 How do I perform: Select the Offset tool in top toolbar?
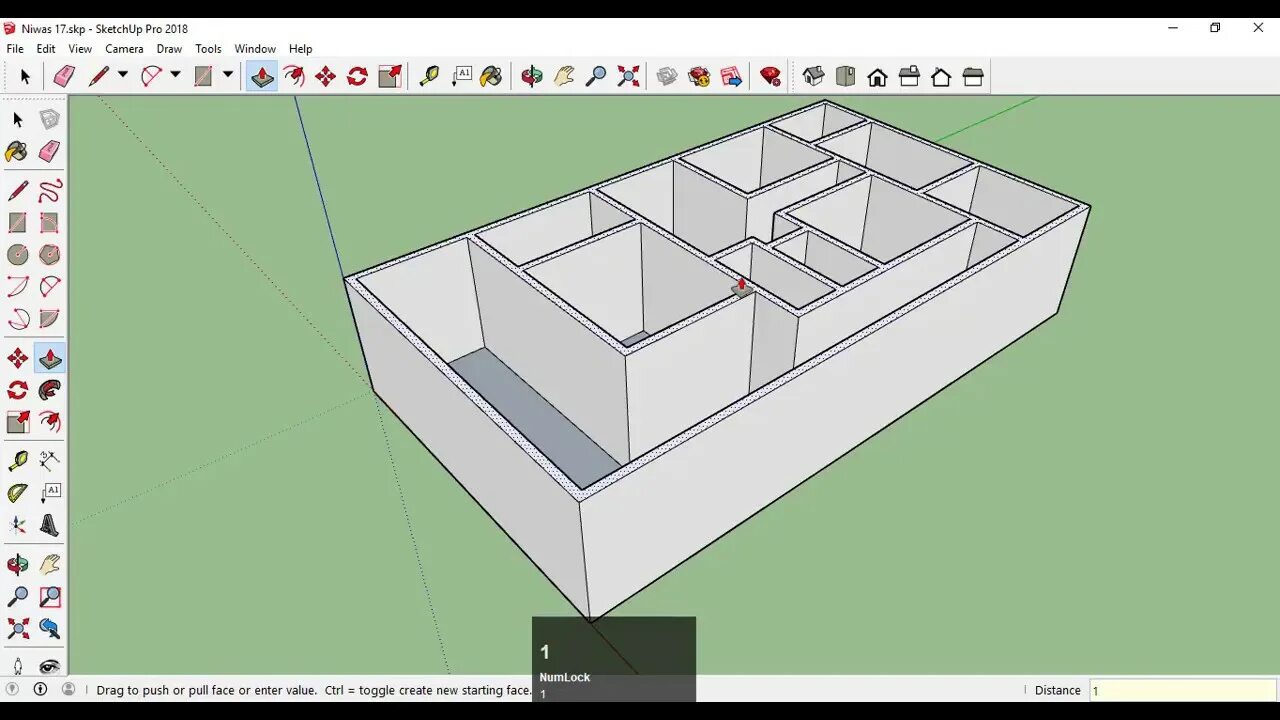tap(294, 77)
